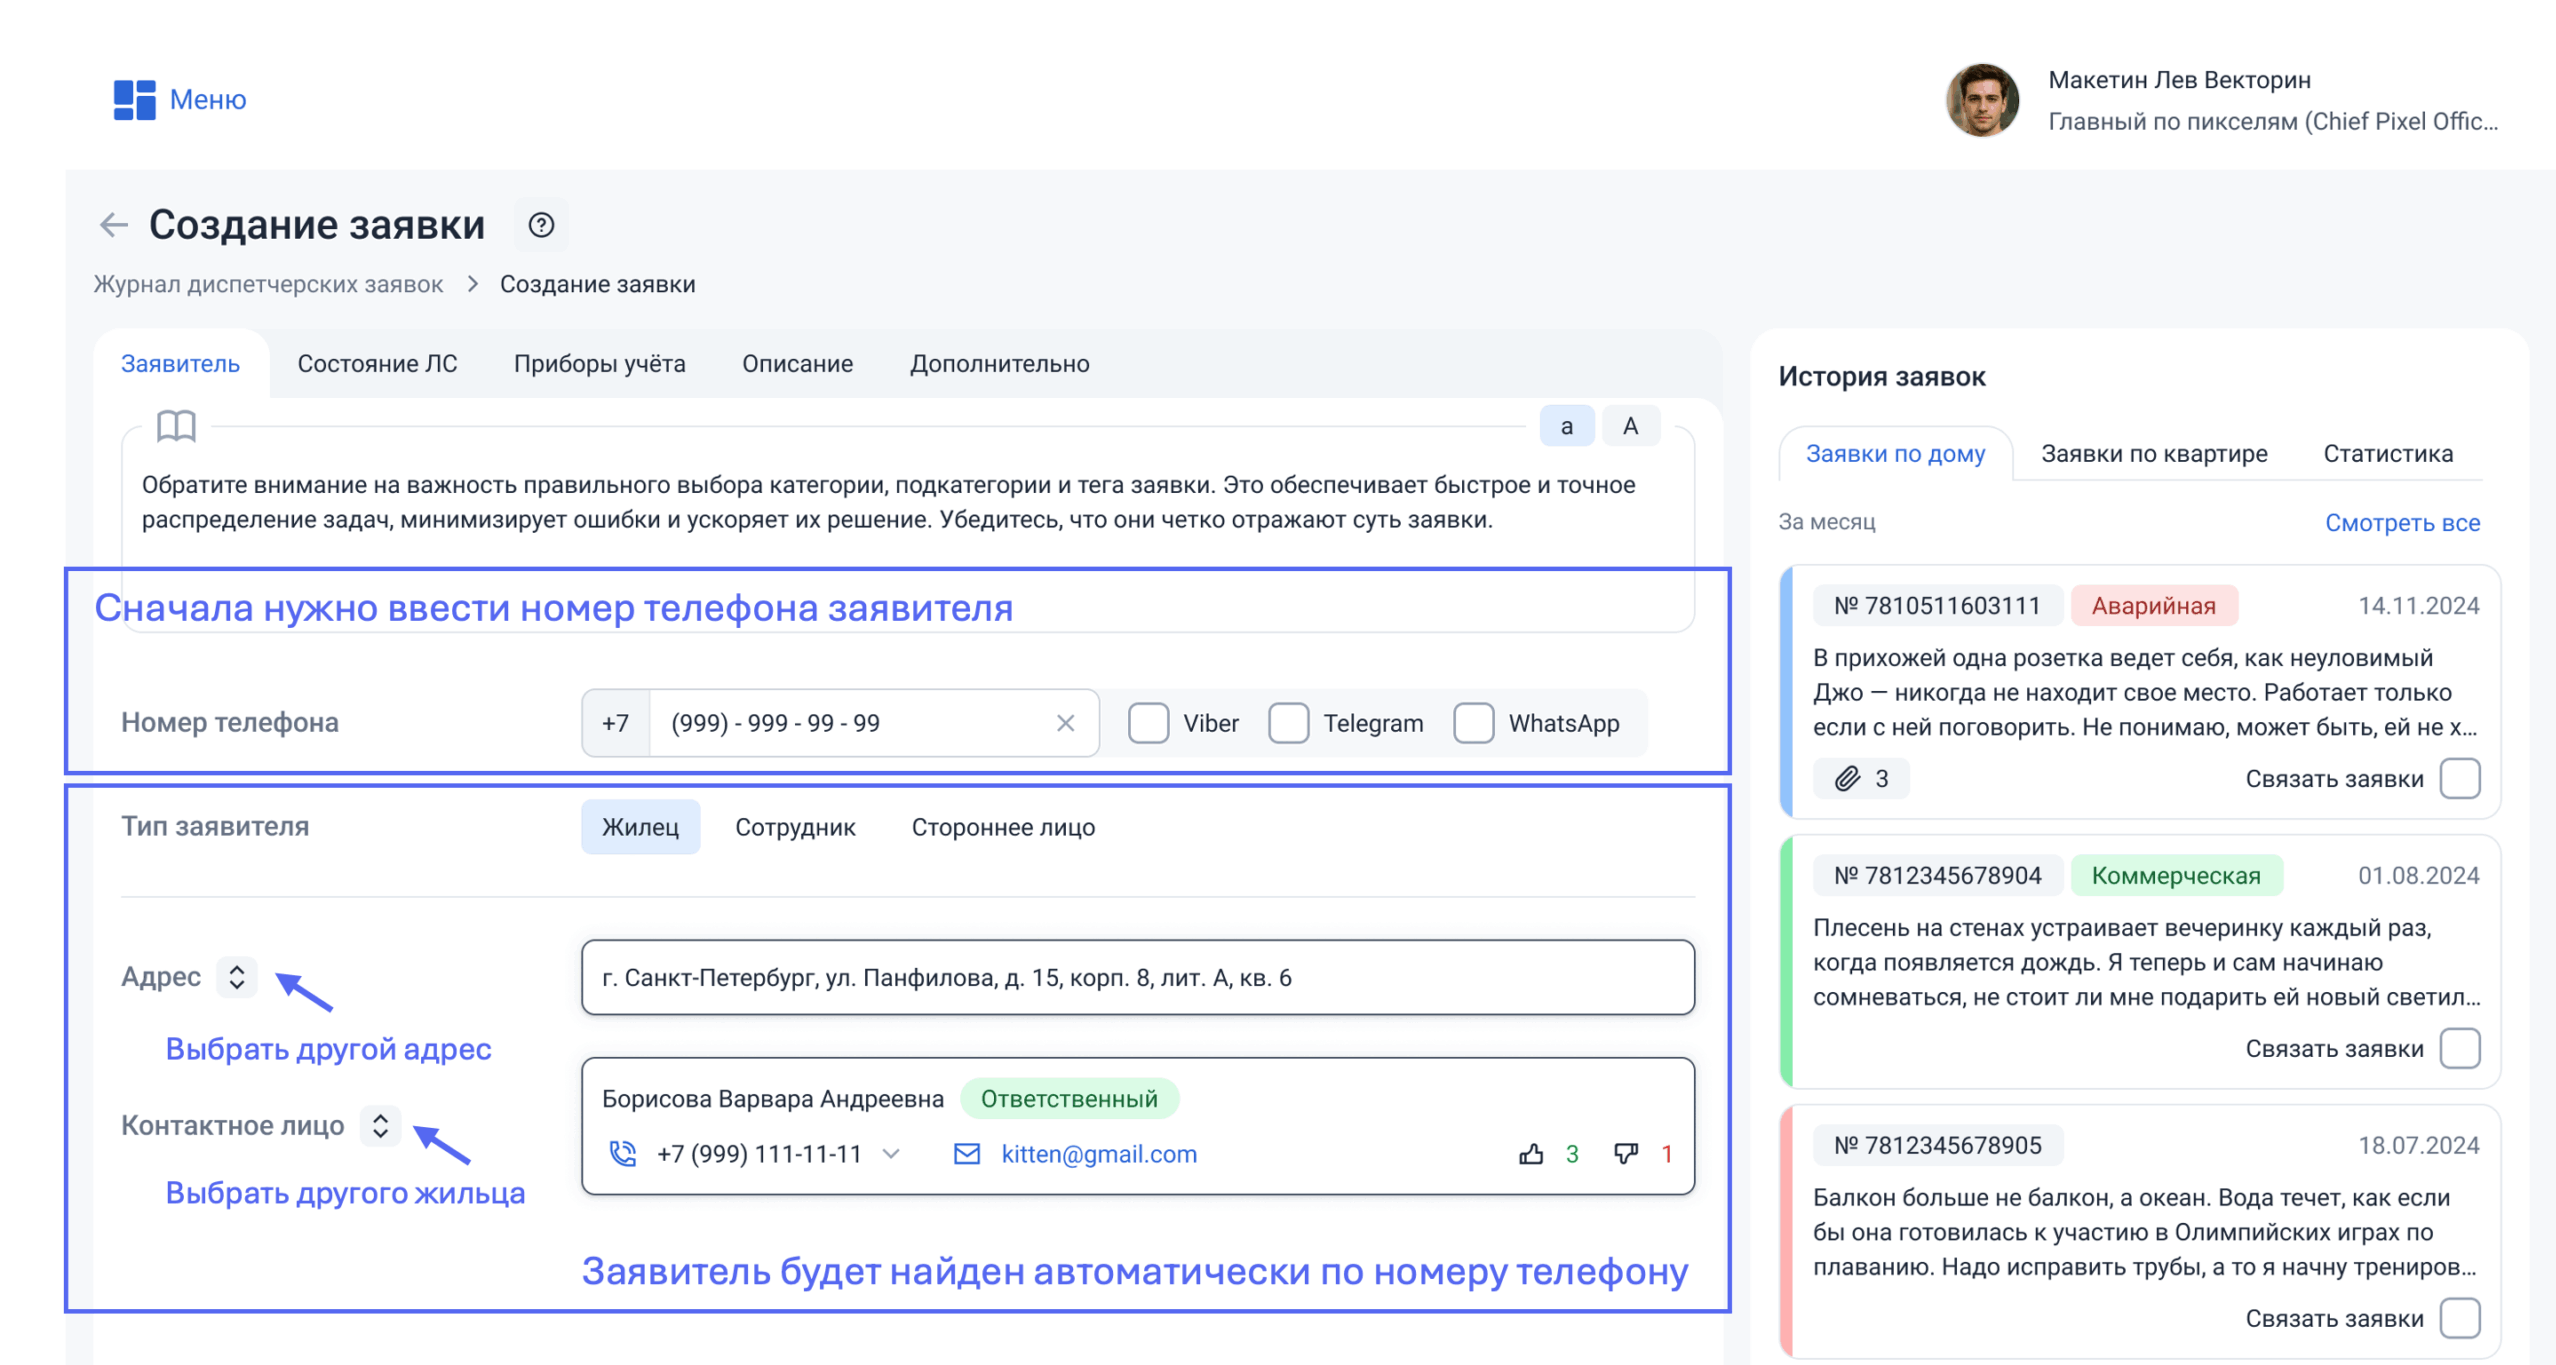Click the open book hint icon

176,426
